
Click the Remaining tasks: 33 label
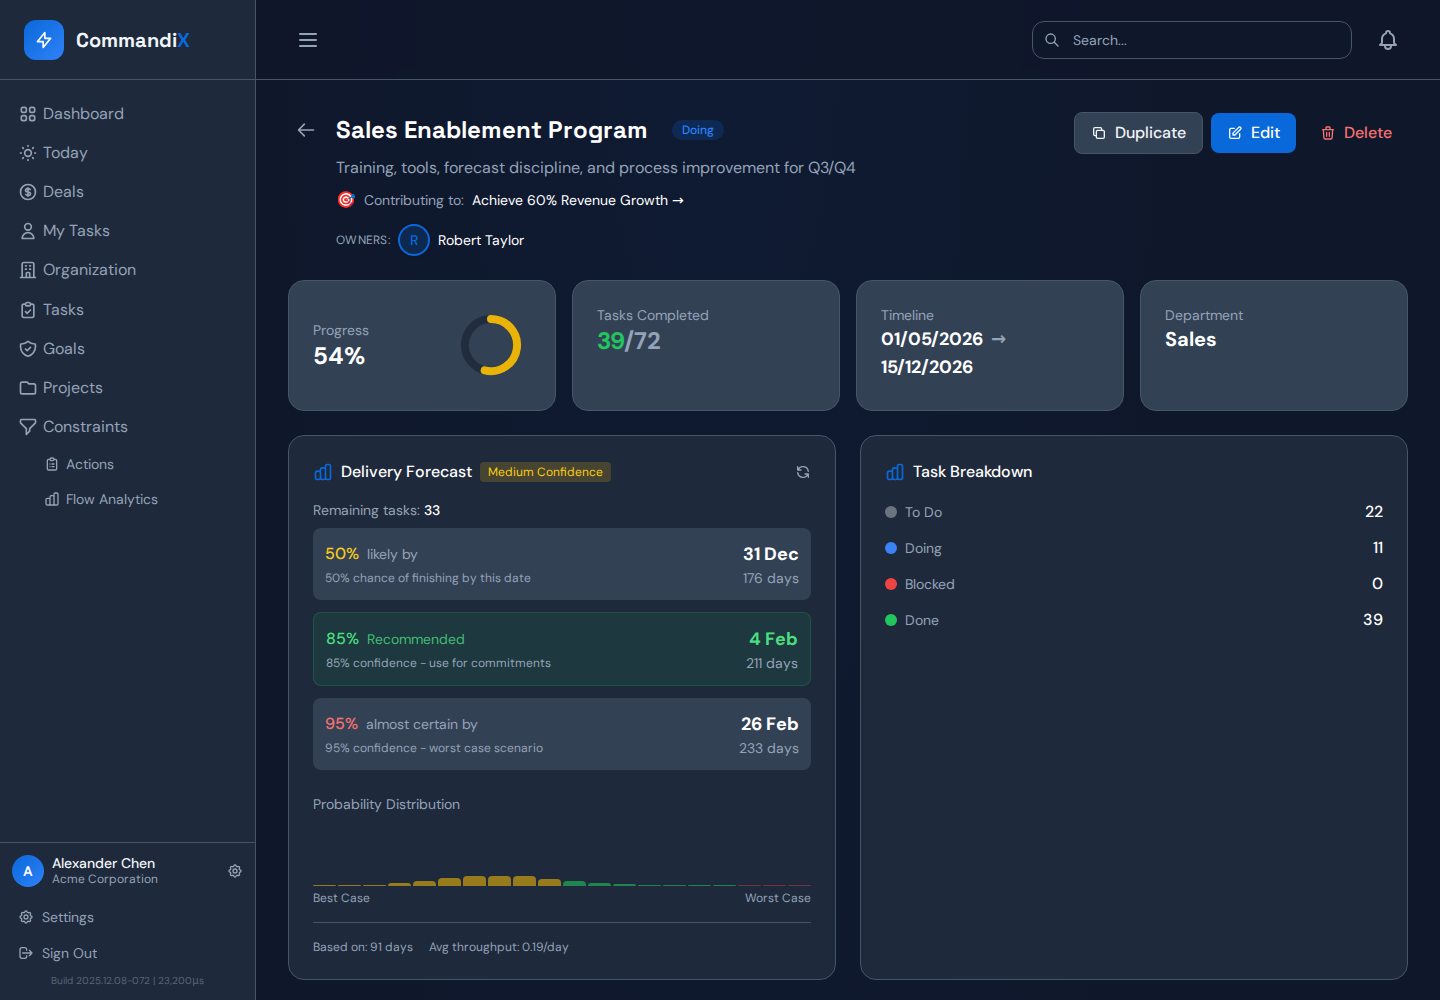pyautogui.click(x=376, y=510)
